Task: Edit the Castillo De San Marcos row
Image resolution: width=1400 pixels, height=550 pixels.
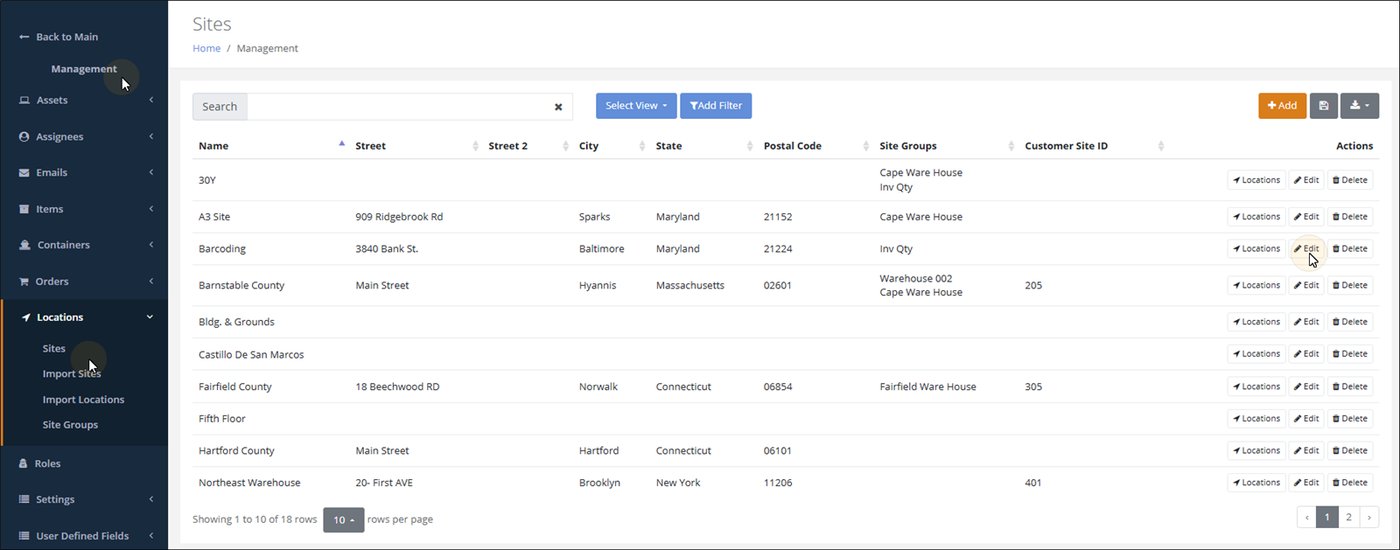Action: 1306,354
